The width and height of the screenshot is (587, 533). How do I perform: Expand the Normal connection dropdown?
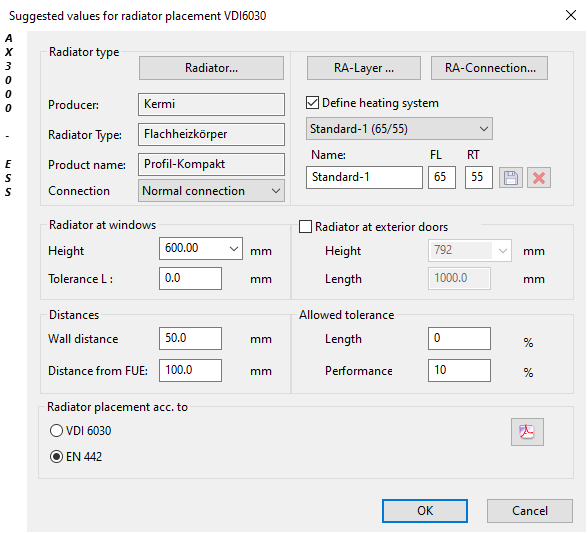[x=211, y=191]
